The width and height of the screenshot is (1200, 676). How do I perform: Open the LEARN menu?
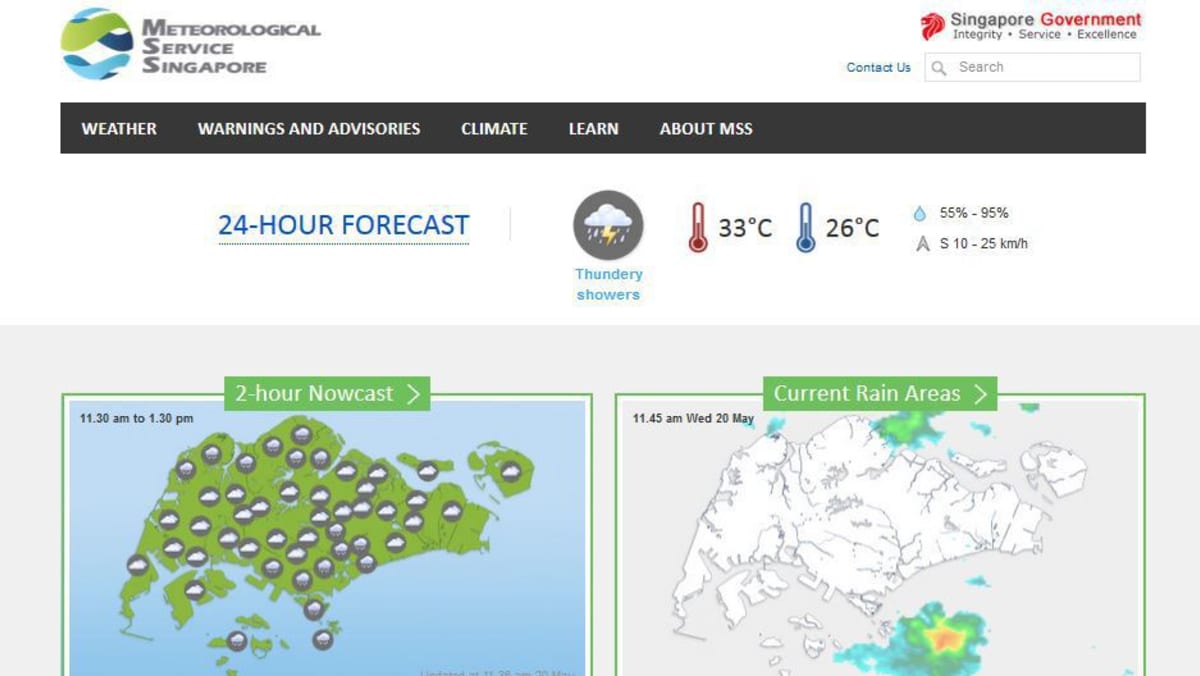pyautogui.click(x=593, y=129)
